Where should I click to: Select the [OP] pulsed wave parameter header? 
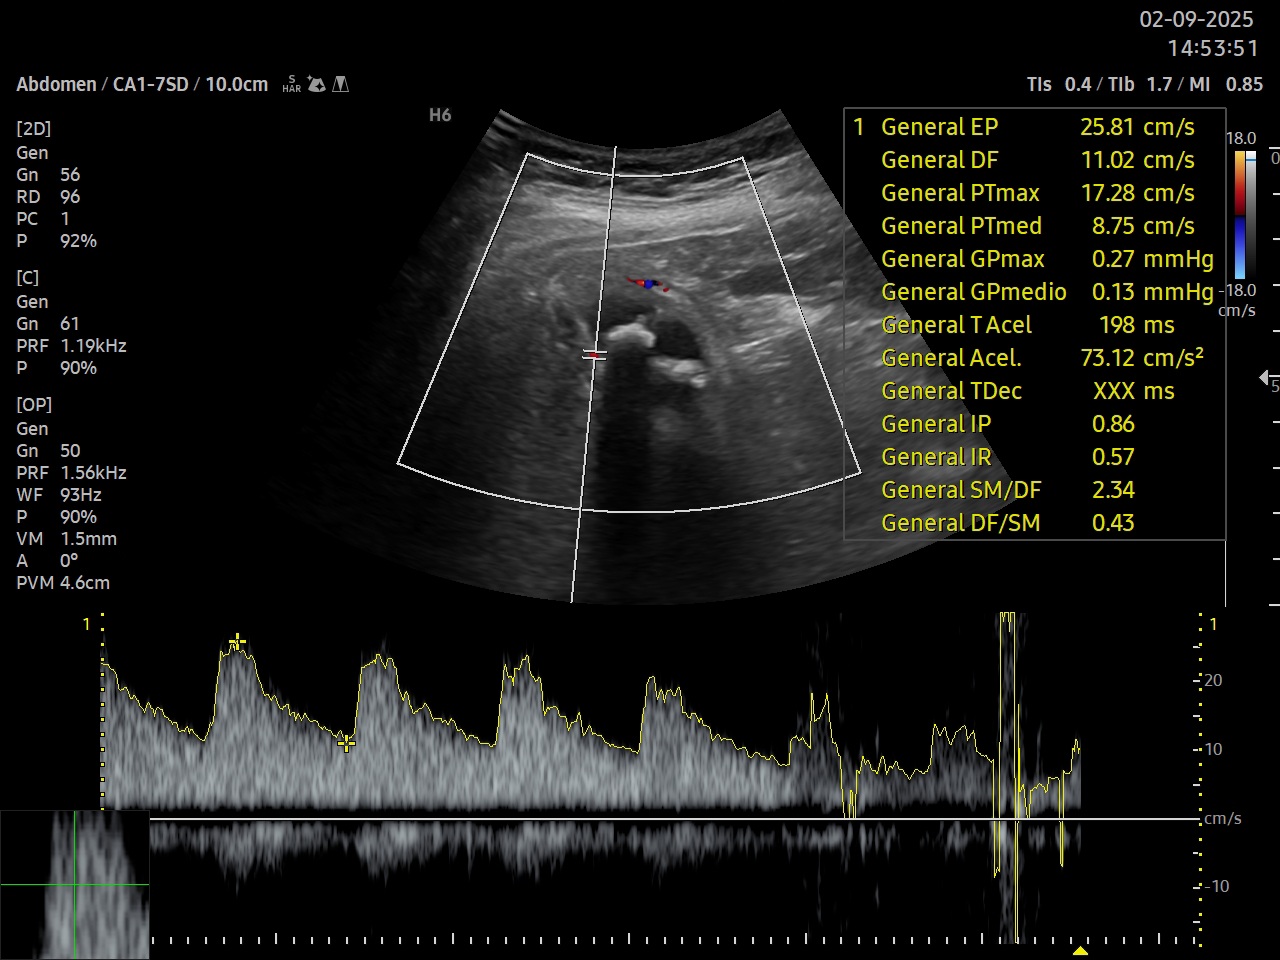(x=33, y=405)
